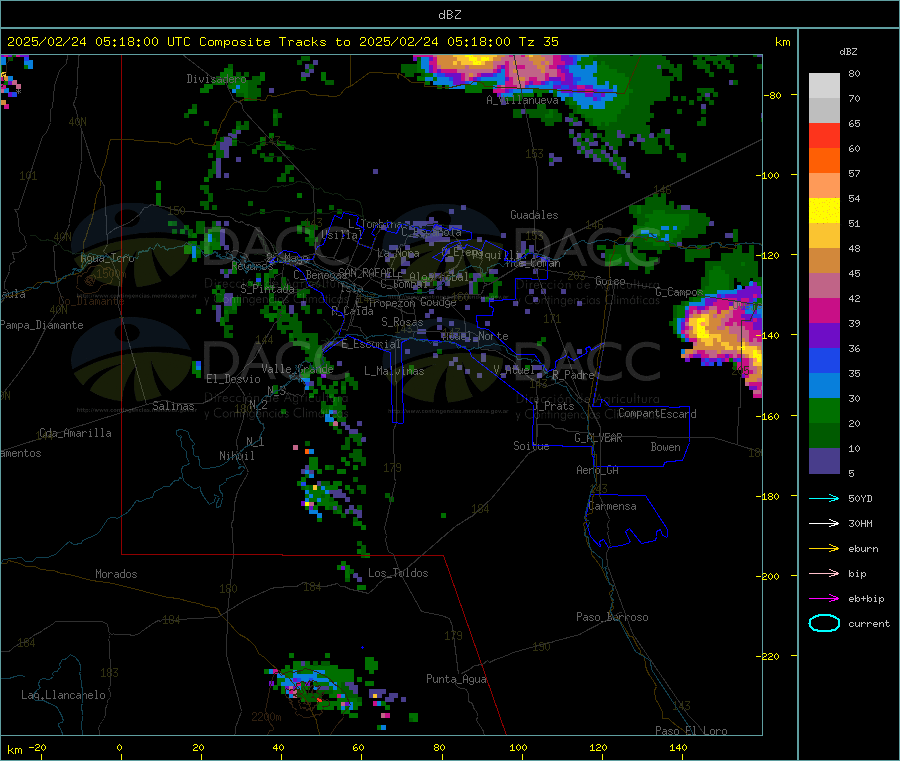The width and height of the screenshot is (900, 761).
Task: Click the Punta_Agua map label
Action: coord(456,680)
